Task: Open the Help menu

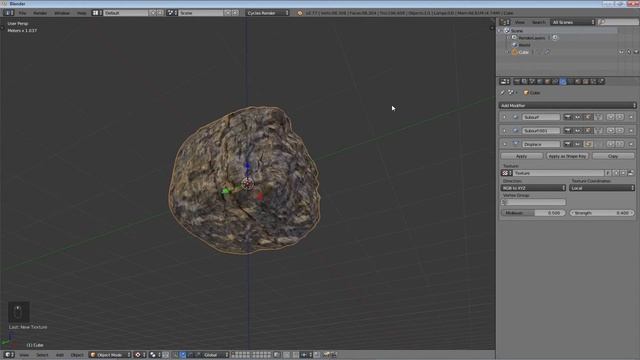Action: (x=81, y=13)
